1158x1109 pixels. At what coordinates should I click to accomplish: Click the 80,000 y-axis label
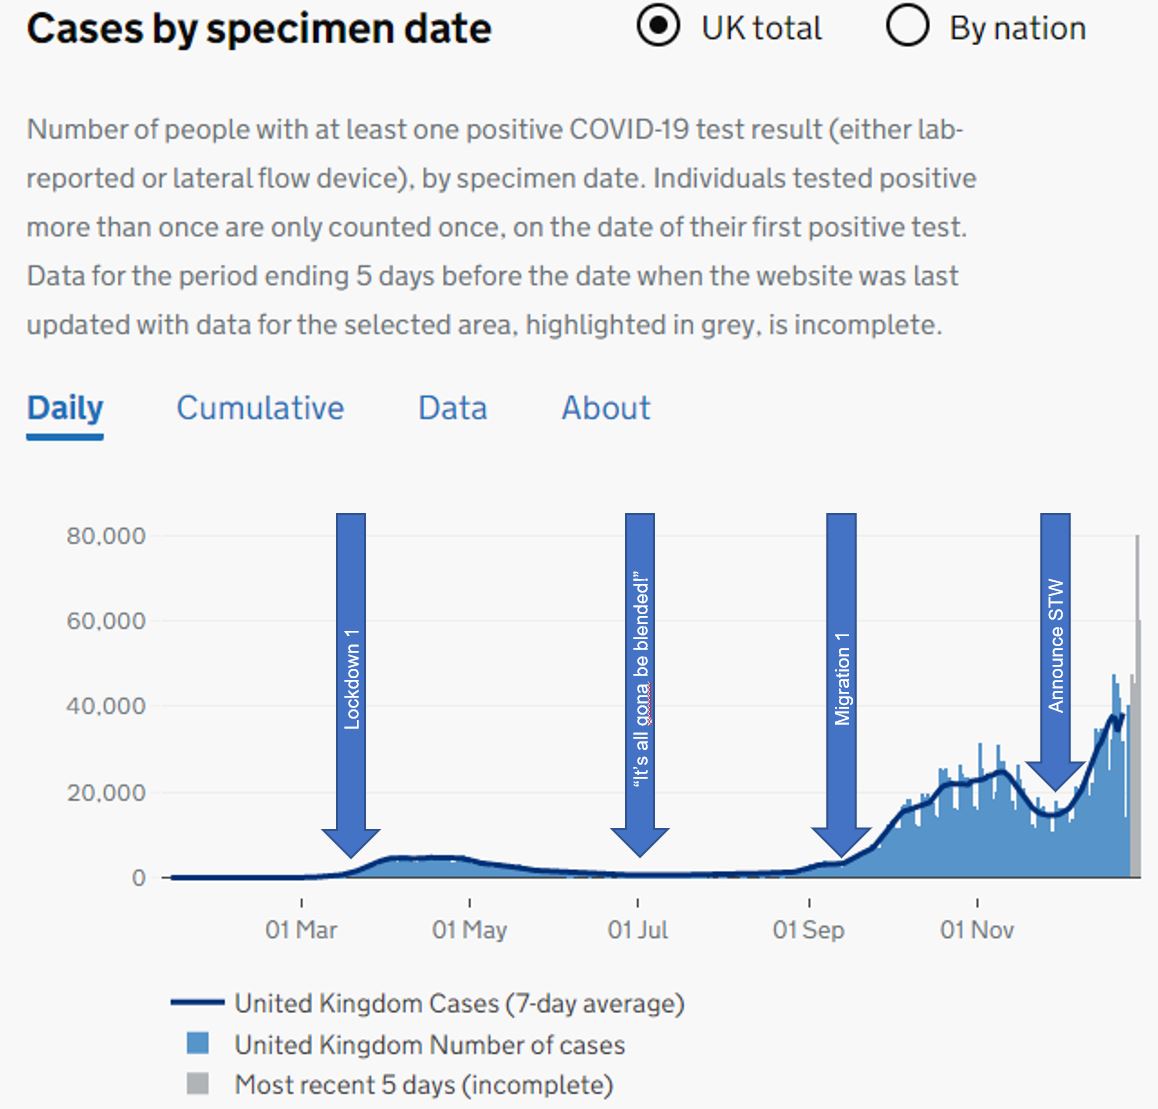point(106,536)
